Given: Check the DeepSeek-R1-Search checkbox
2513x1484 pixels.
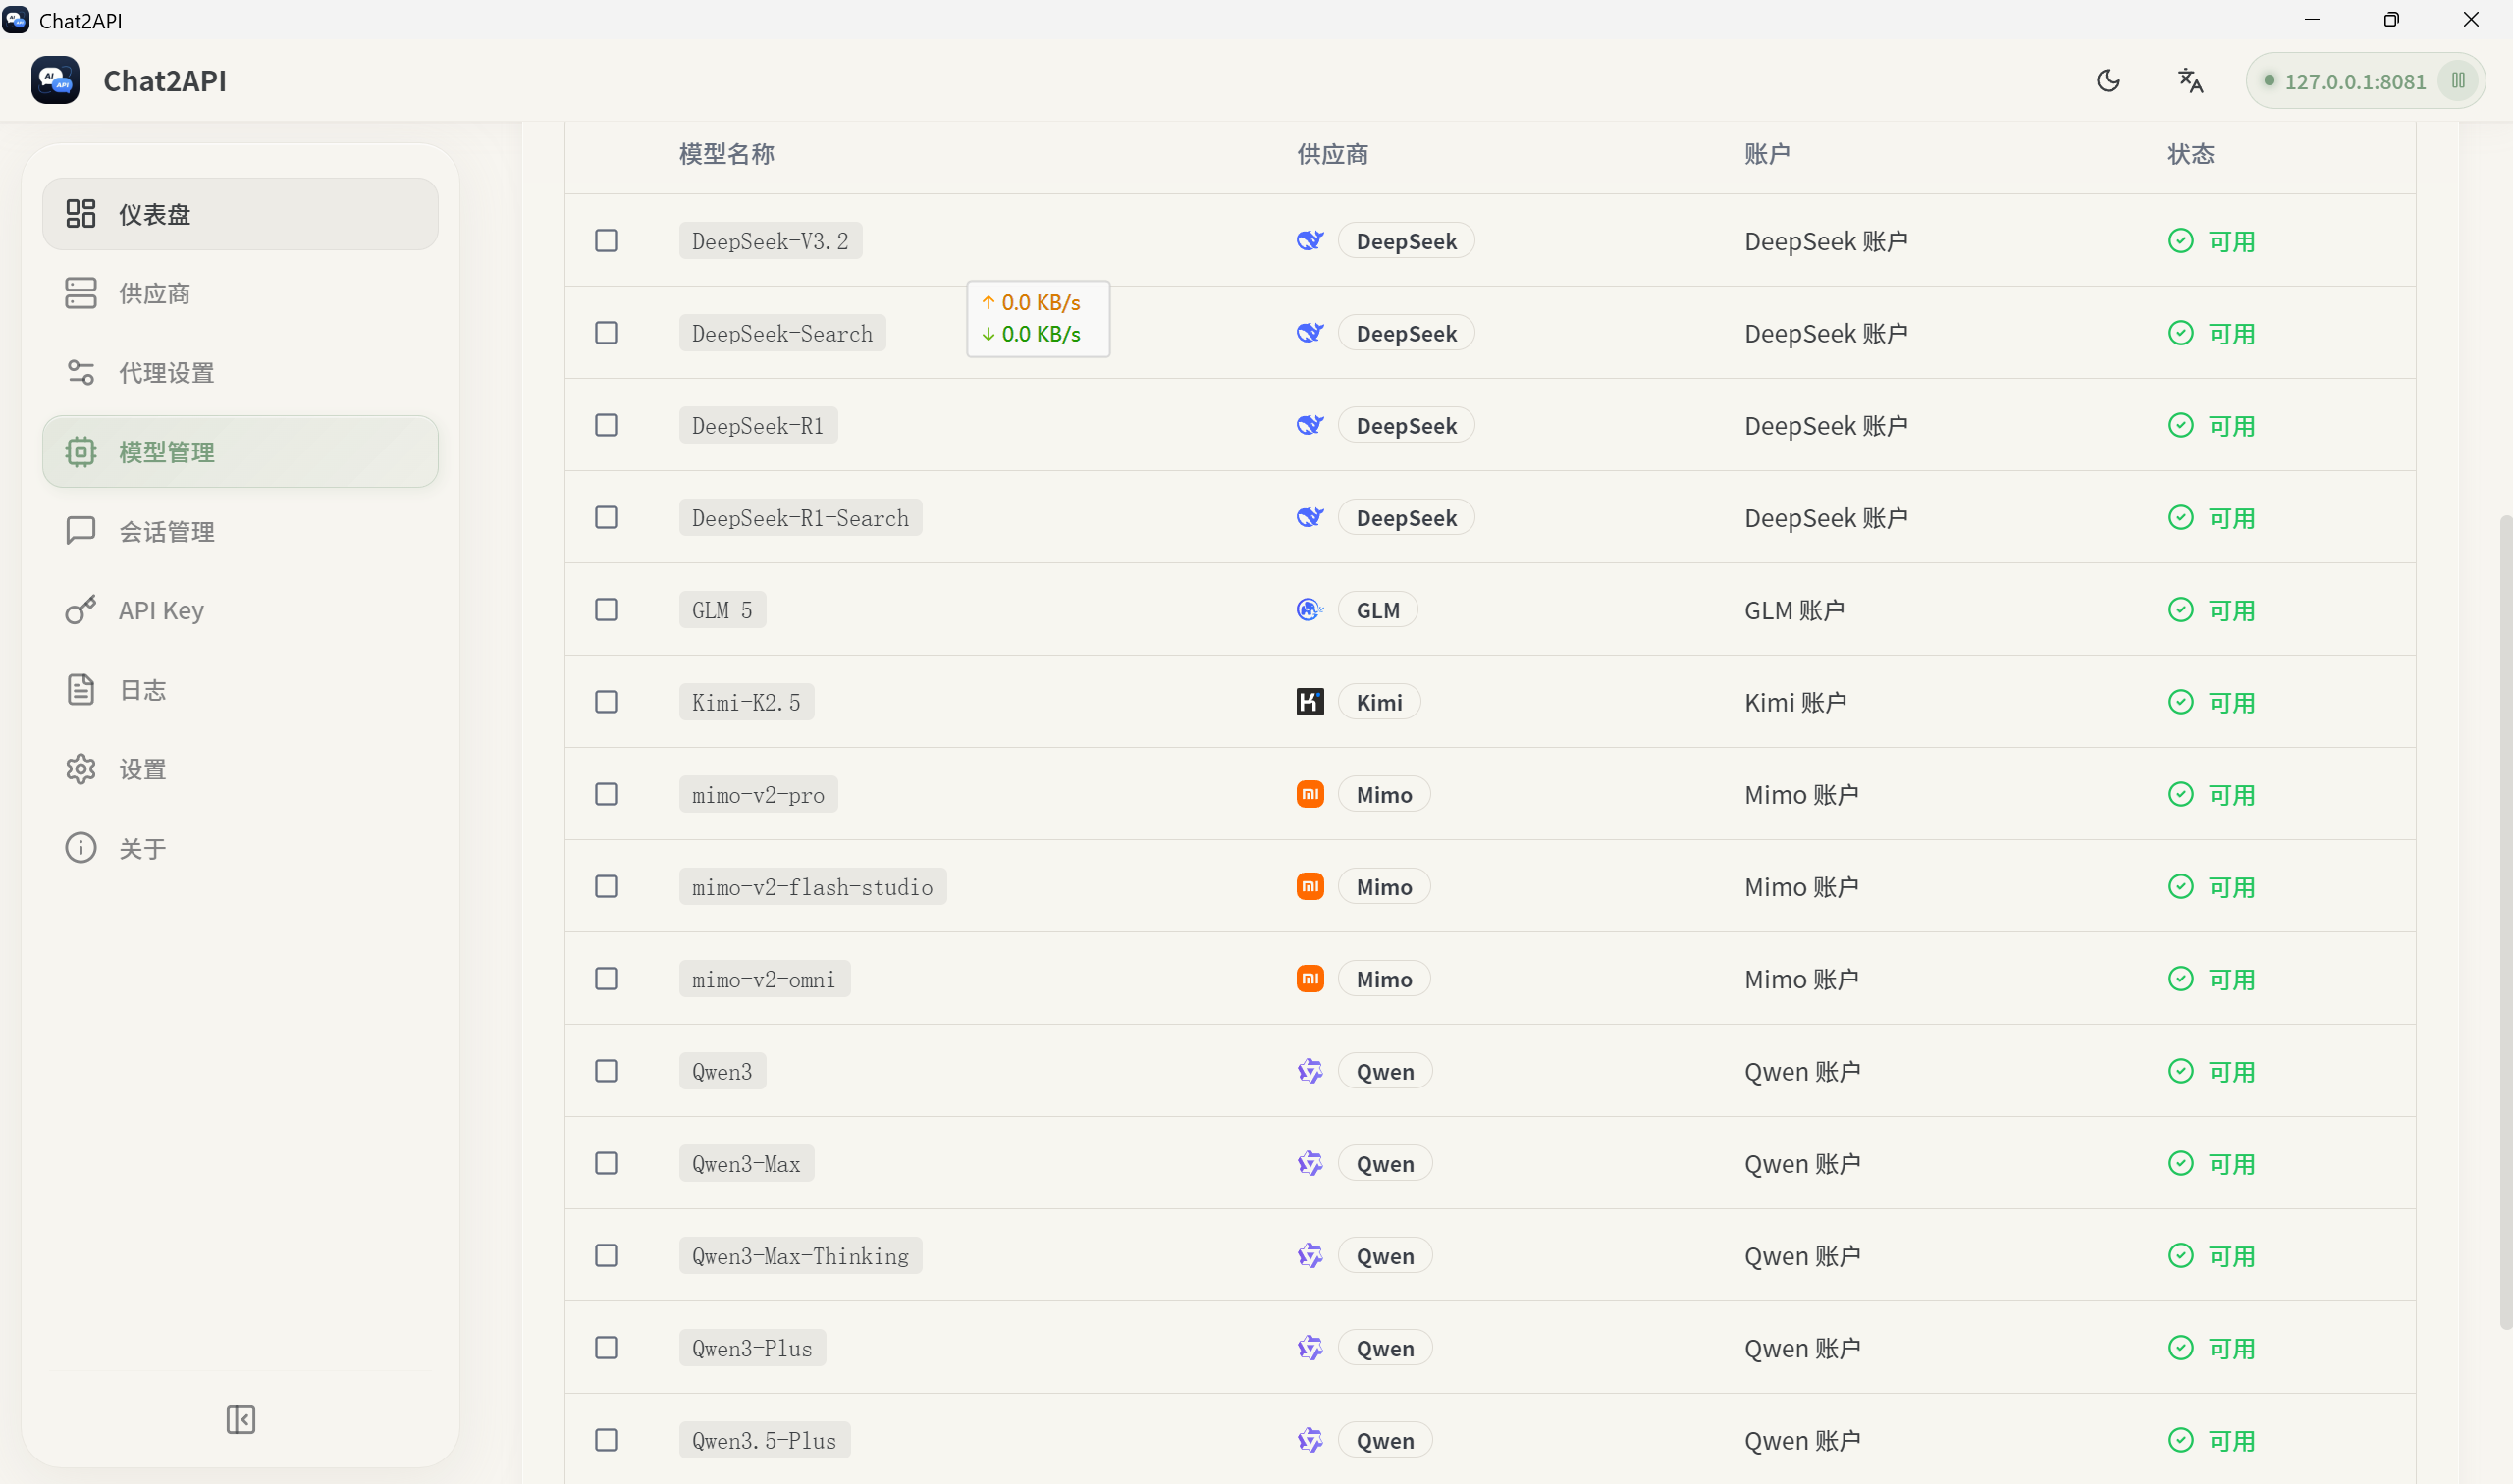Looking at the screenshot, I should pyautogui.click(x=607, y=517).
